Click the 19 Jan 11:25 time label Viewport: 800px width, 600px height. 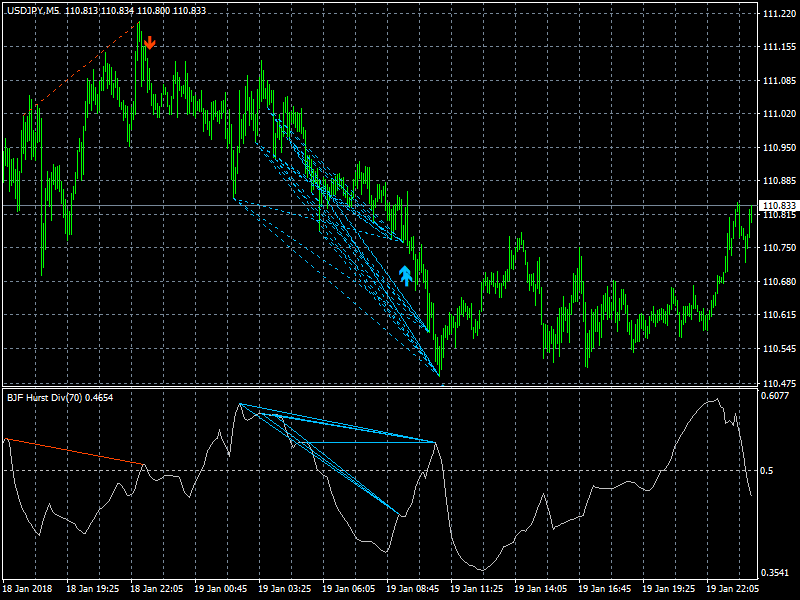click(x=477, y=589)
